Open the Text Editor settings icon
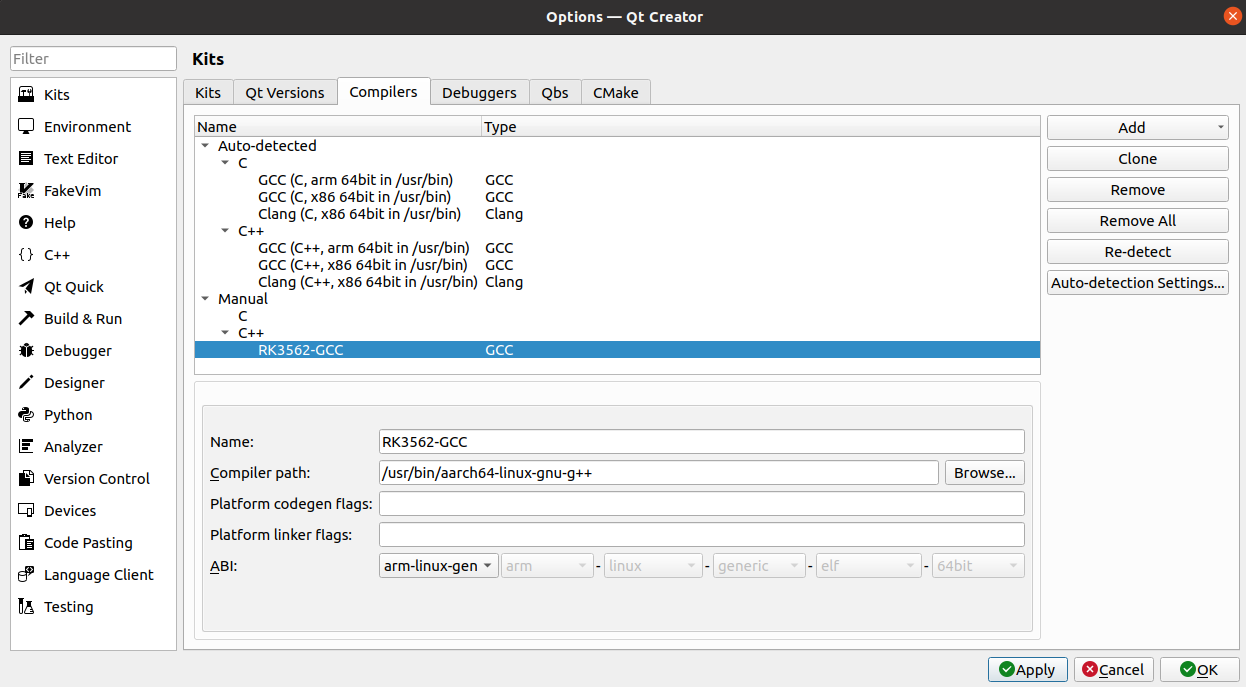This screenshot has height=687, width=1246. pos(26,158)
